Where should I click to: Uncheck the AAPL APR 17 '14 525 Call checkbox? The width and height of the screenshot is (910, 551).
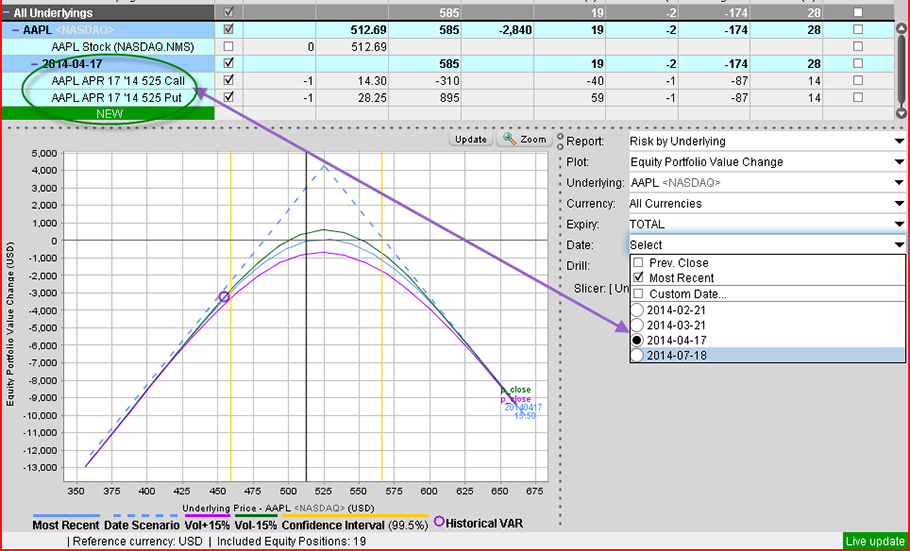pyautogui.click(x=229, y=80)
